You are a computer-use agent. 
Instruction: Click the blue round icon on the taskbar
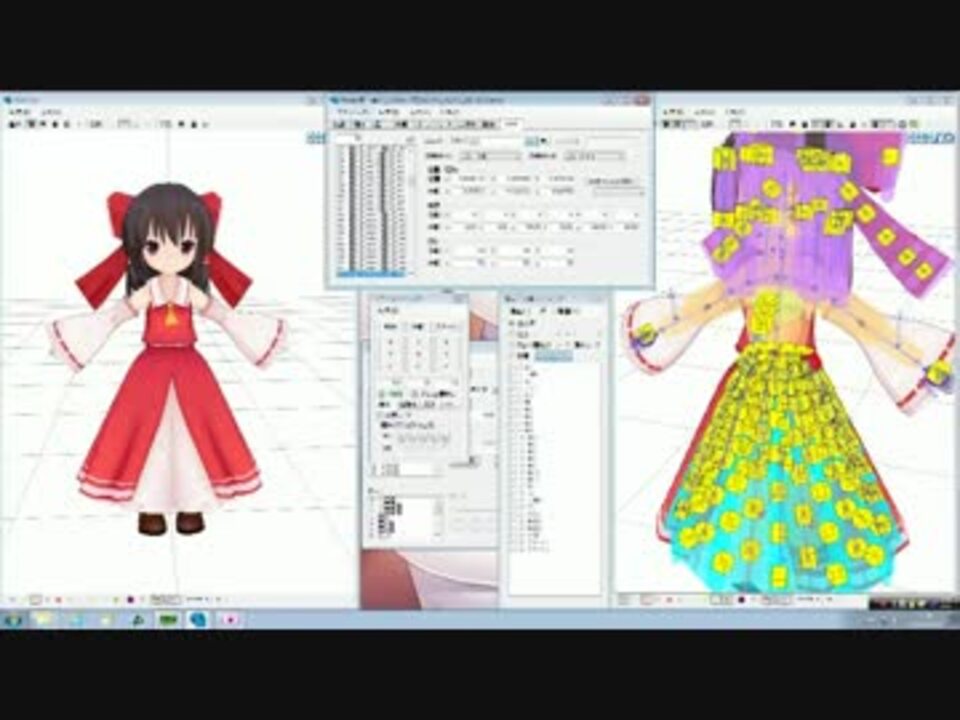click(198, 620)
